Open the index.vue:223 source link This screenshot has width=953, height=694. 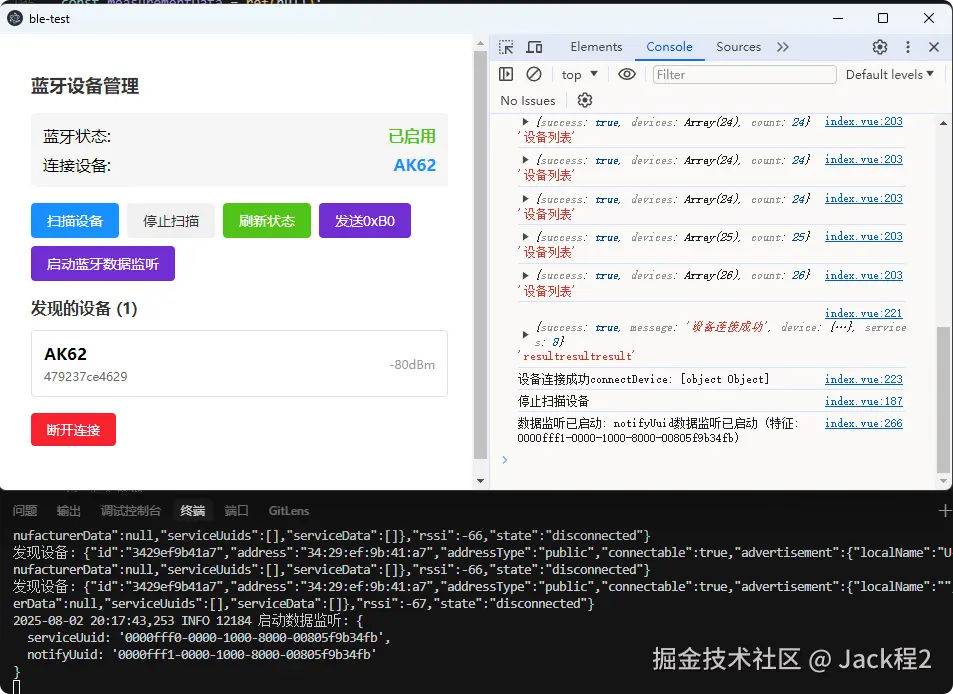863,379
